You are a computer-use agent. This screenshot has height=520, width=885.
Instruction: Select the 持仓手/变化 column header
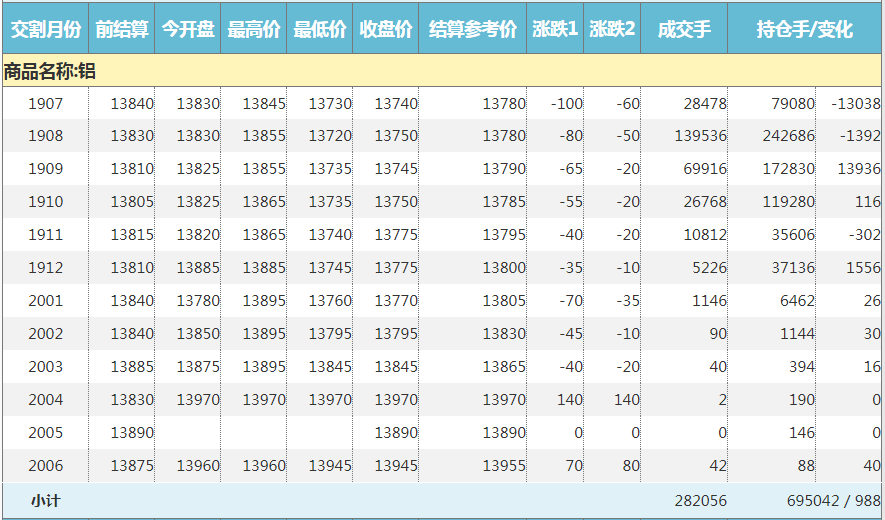click(x=805, y=29)
